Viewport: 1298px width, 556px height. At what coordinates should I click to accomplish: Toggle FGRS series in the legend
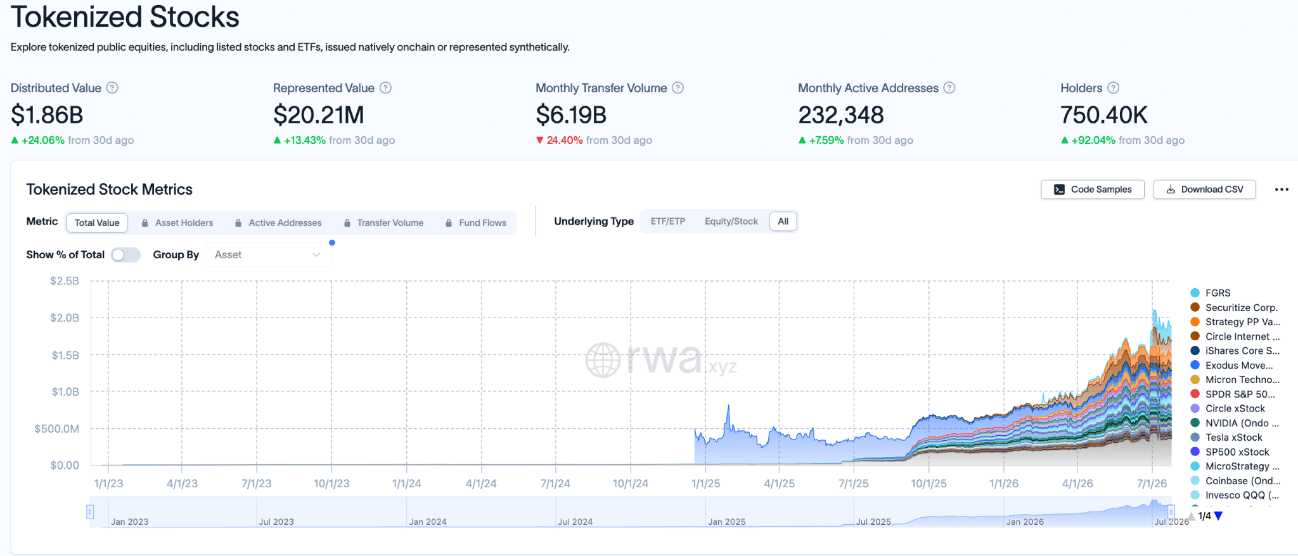click(1210, 293)
